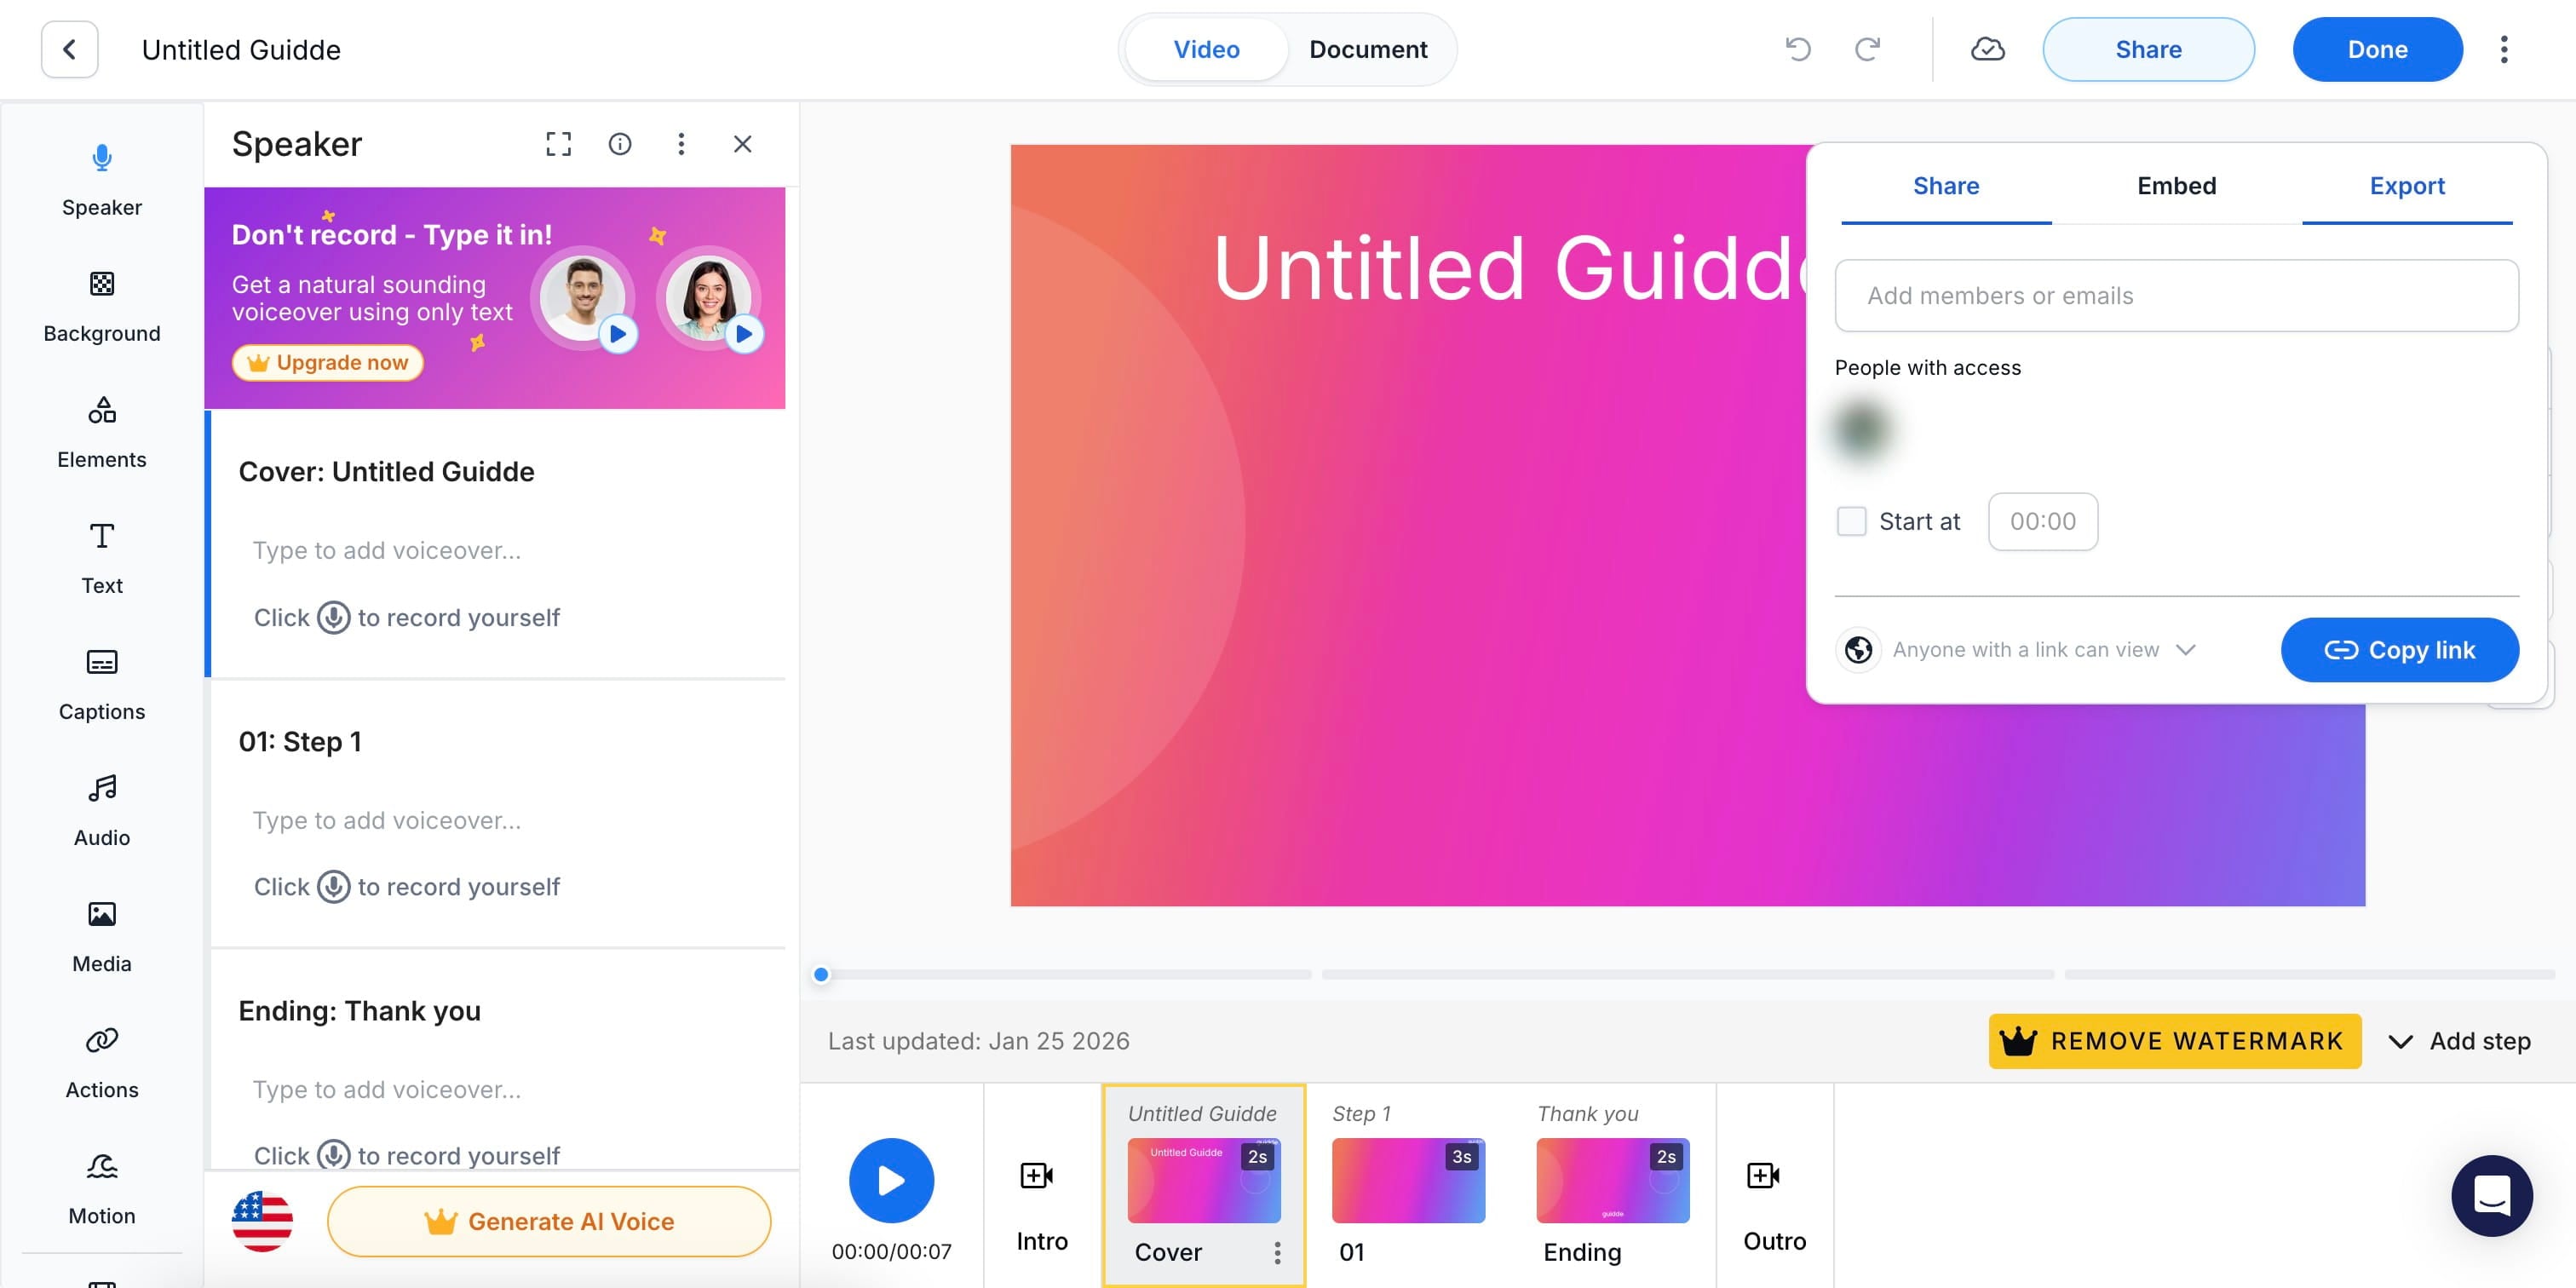The height and width of the screenshot is (1288, 2576).
Task: Click the Remove Watermark button
Action: click(2174, 1041)
